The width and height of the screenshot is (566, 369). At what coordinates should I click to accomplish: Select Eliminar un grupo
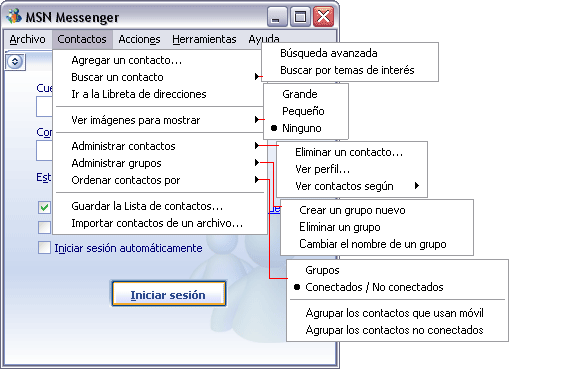coord(377,227)
